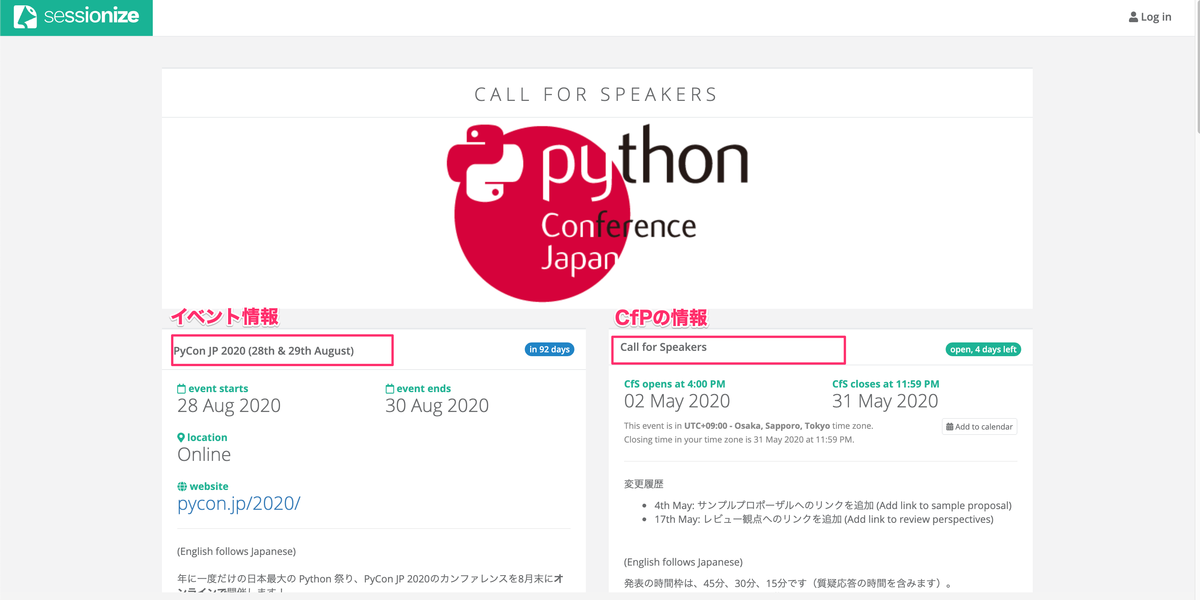Viewport: 1200px width, 600px height.
Task: Click the calendar icon next to 'event ends'
Action: pos(388,388)
